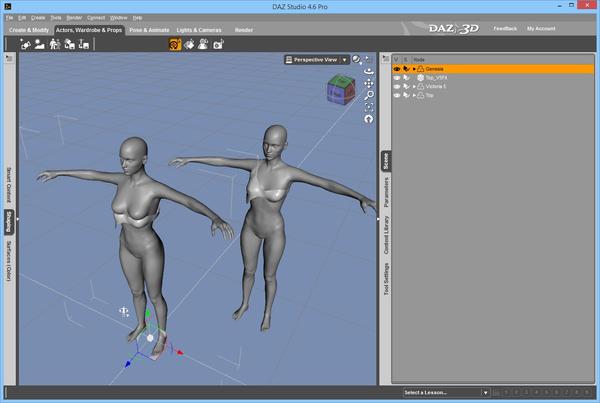Open the Render menu

tap(74, 18)
